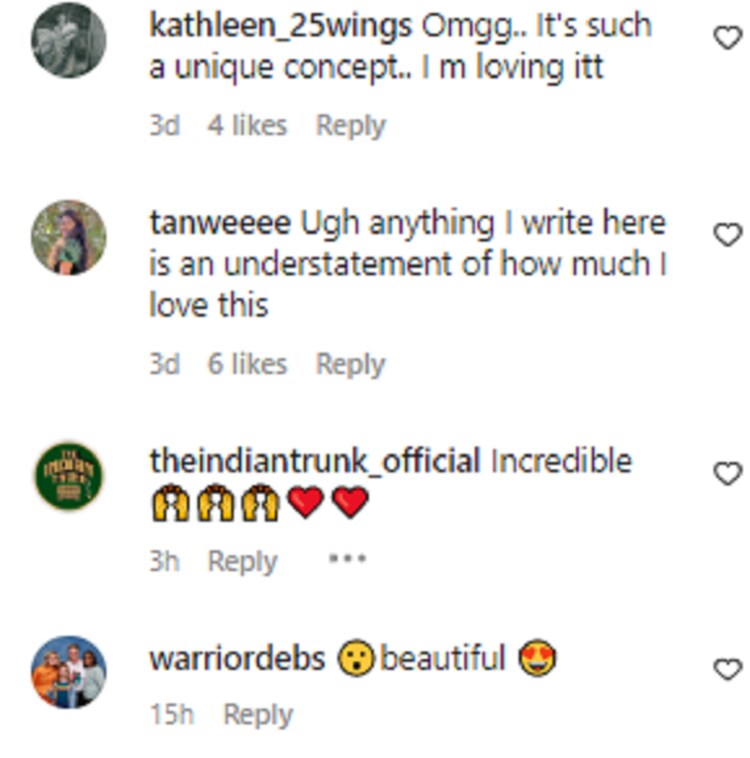Image resolution: width=750 pixels, height=758 pixels.
Task: Visit theindiantrunk_official username link
Action: tap(314, 461)
